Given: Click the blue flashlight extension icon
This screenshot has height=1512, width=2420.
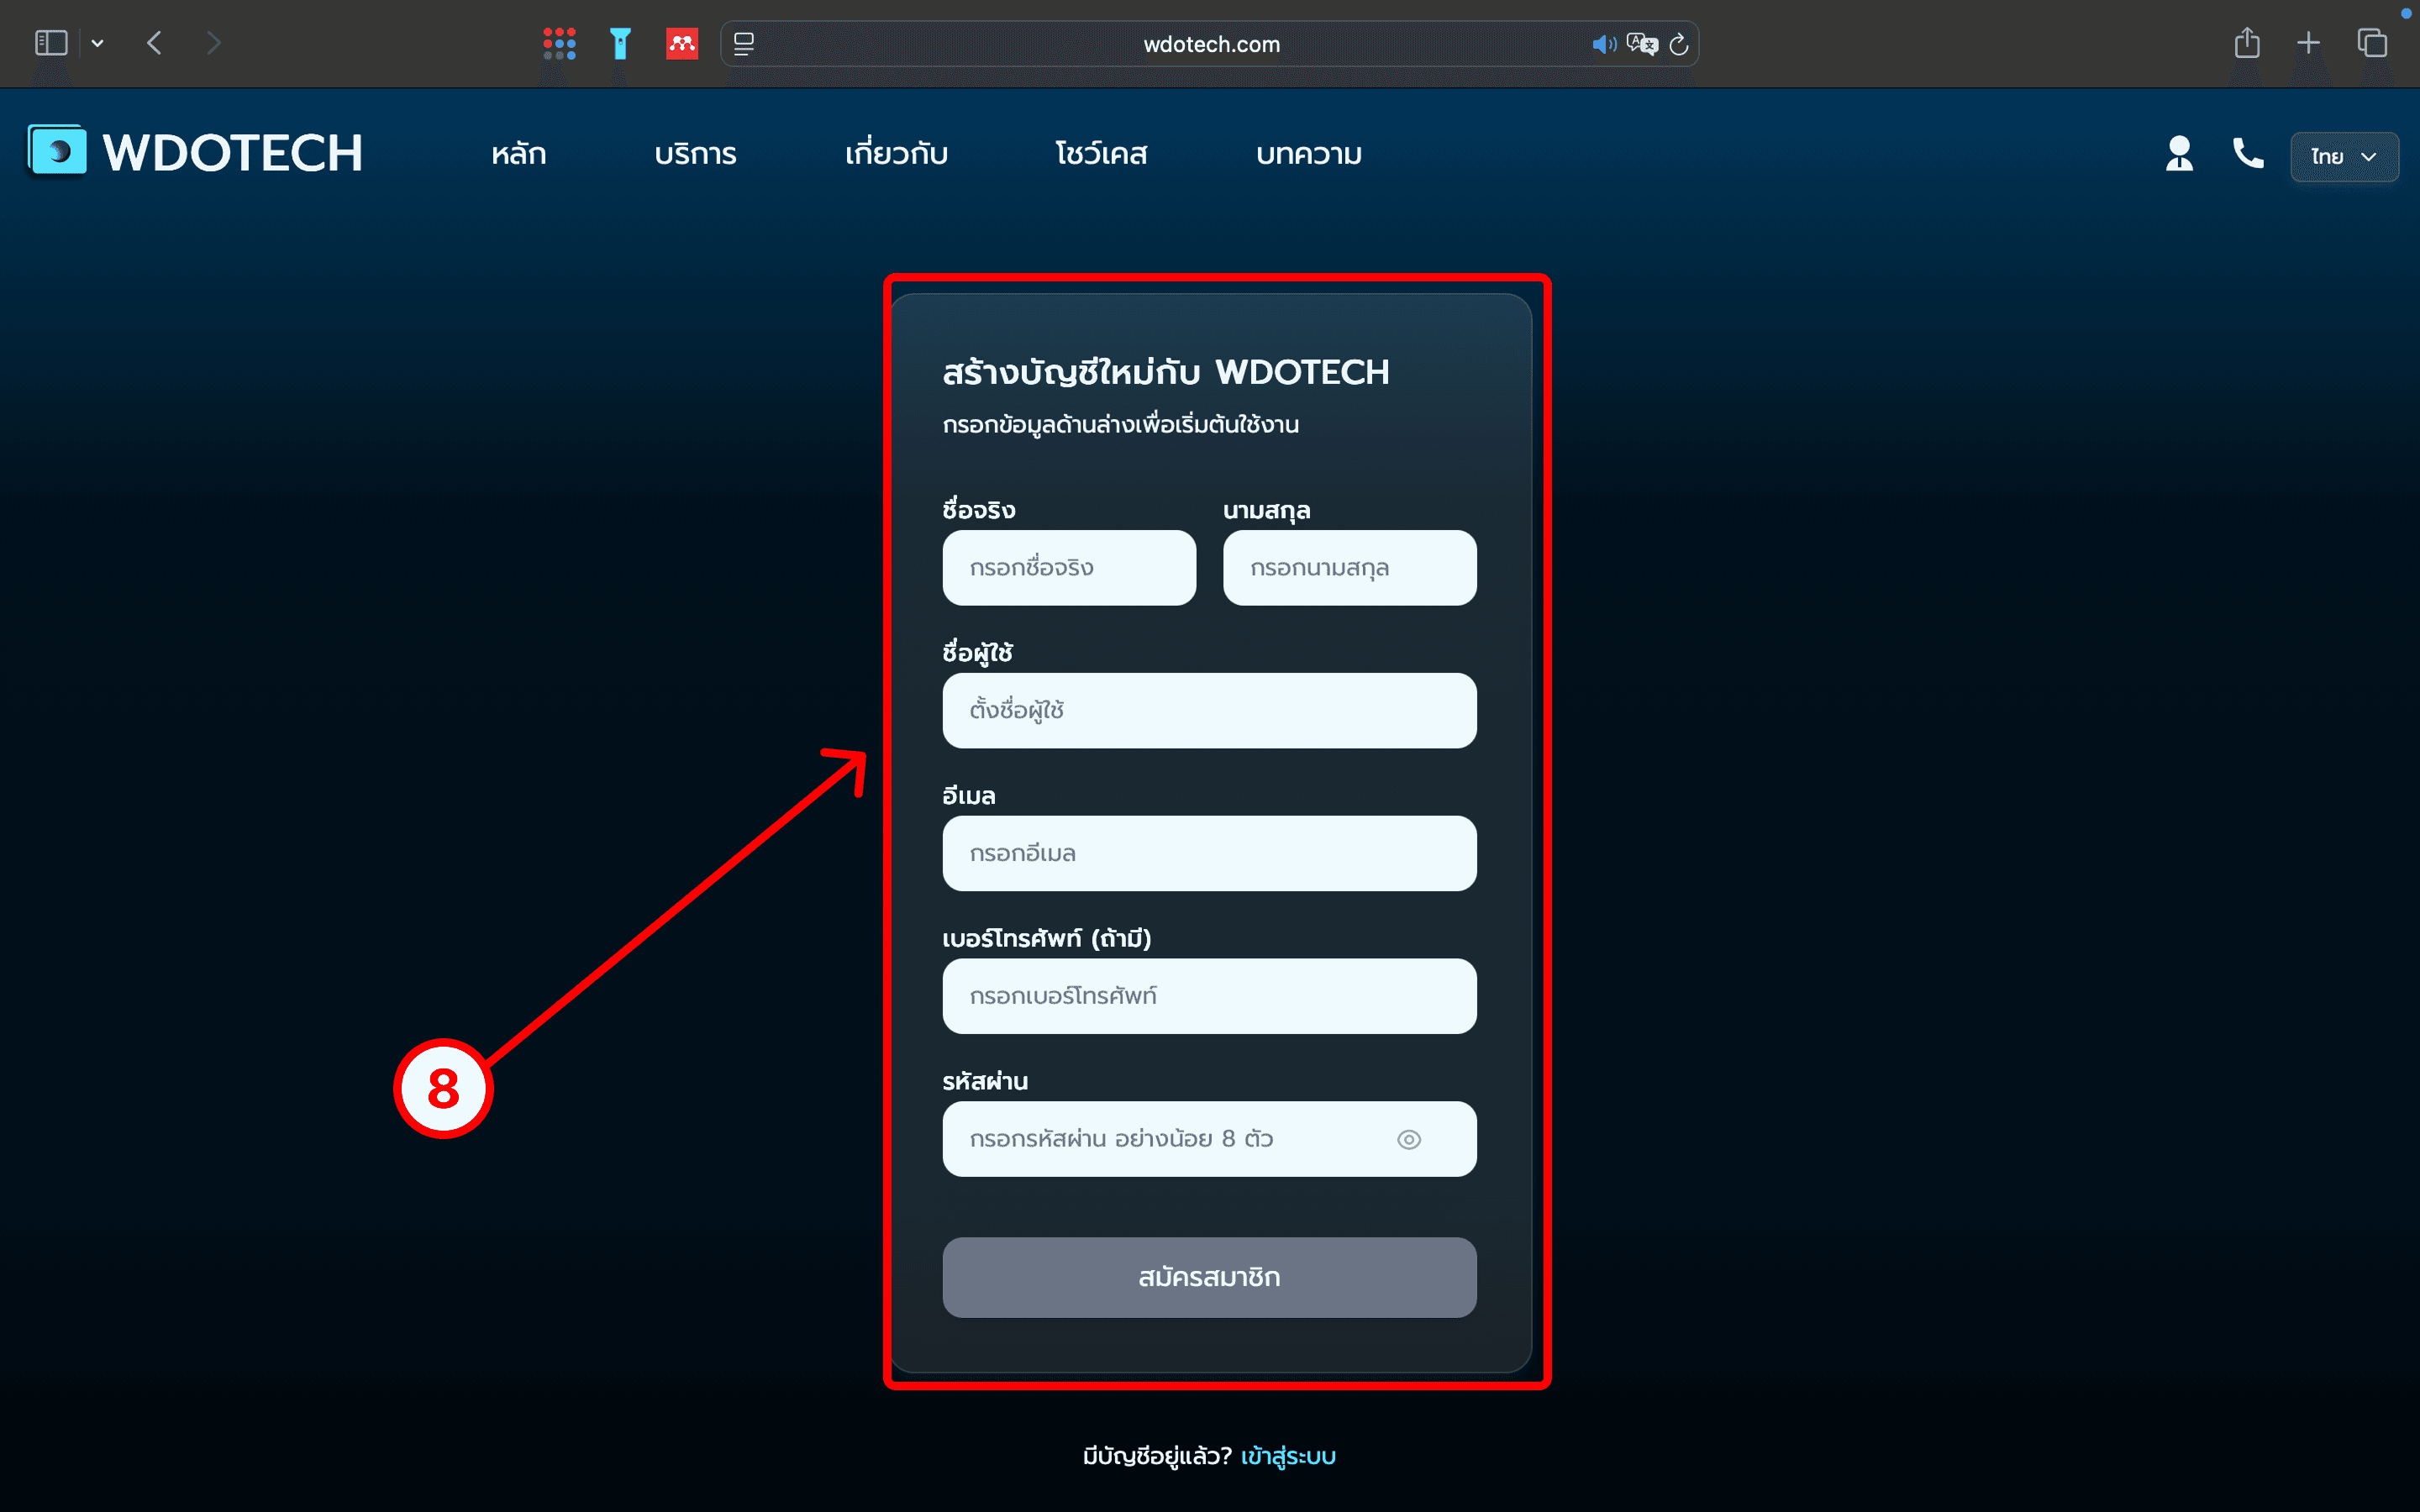Looking at the screenshot, I should click(x=620, y=44).
